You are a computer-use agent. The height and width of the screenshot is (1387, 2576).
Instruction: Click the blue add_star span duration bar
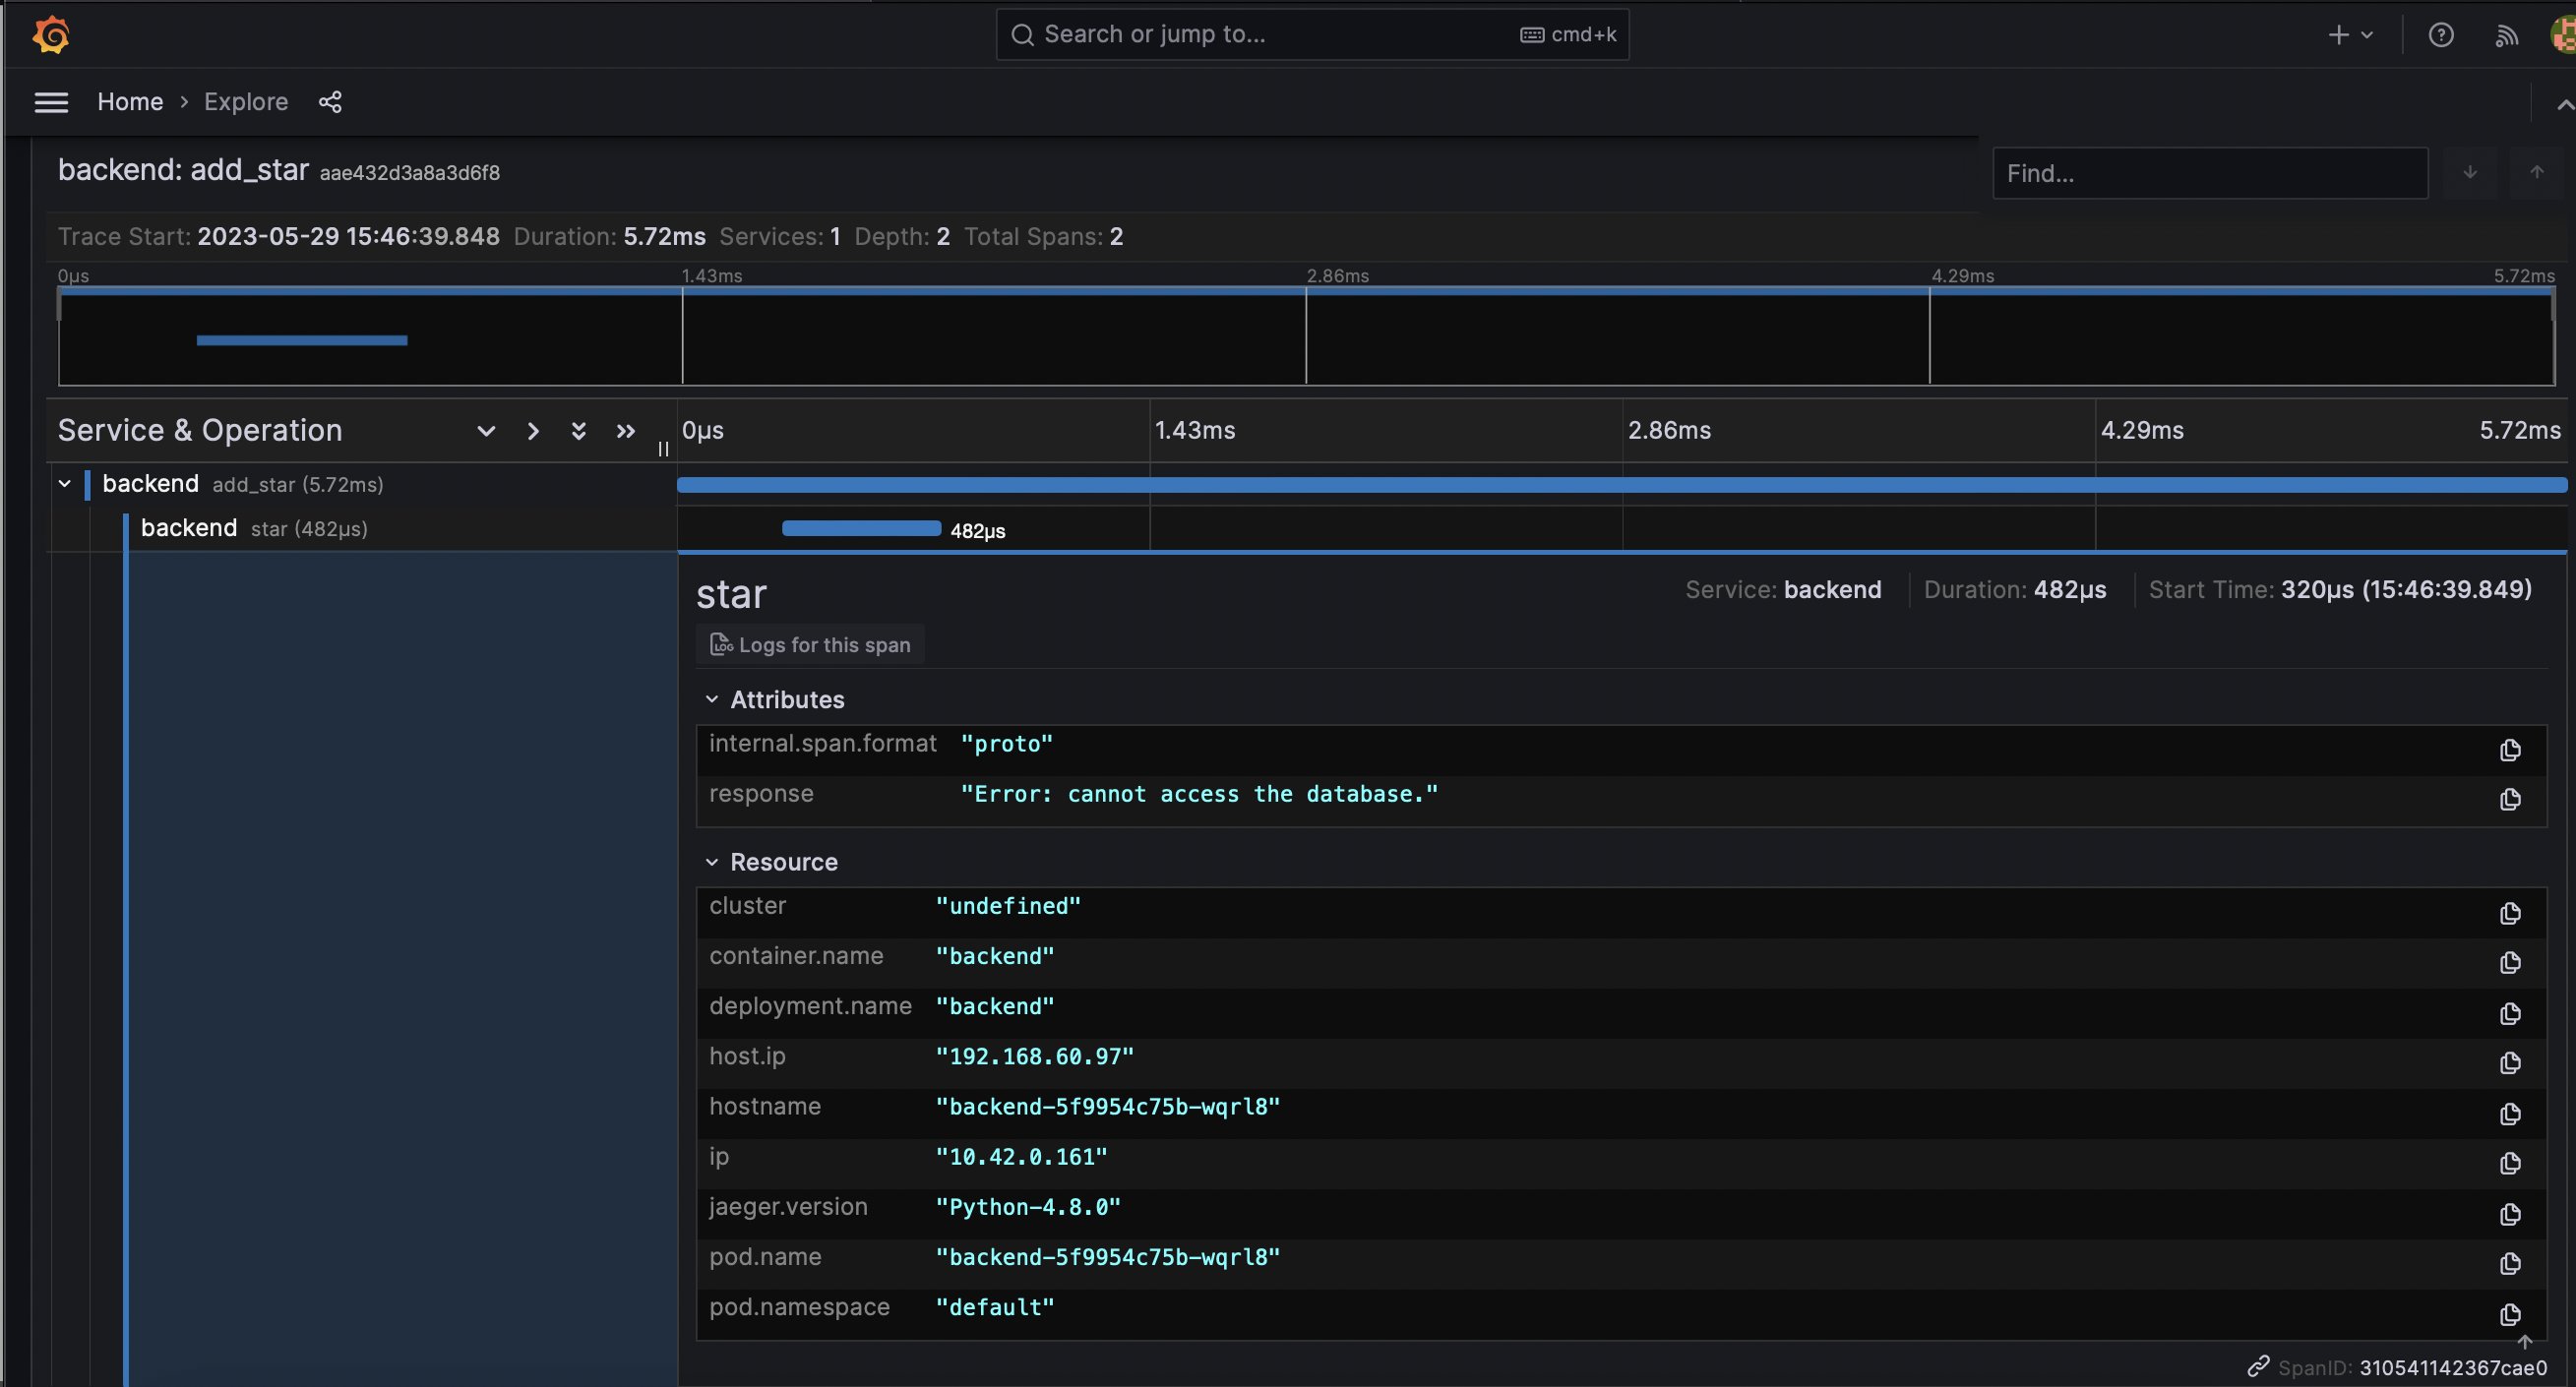tap(1620, 485)
